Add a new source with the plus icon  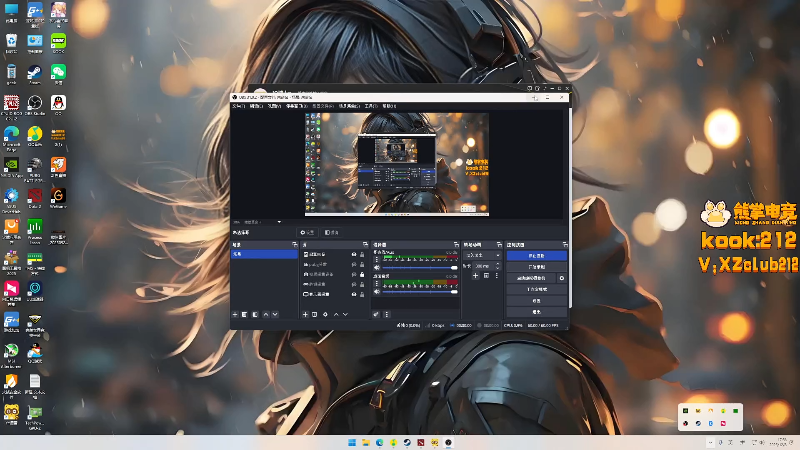305,314
